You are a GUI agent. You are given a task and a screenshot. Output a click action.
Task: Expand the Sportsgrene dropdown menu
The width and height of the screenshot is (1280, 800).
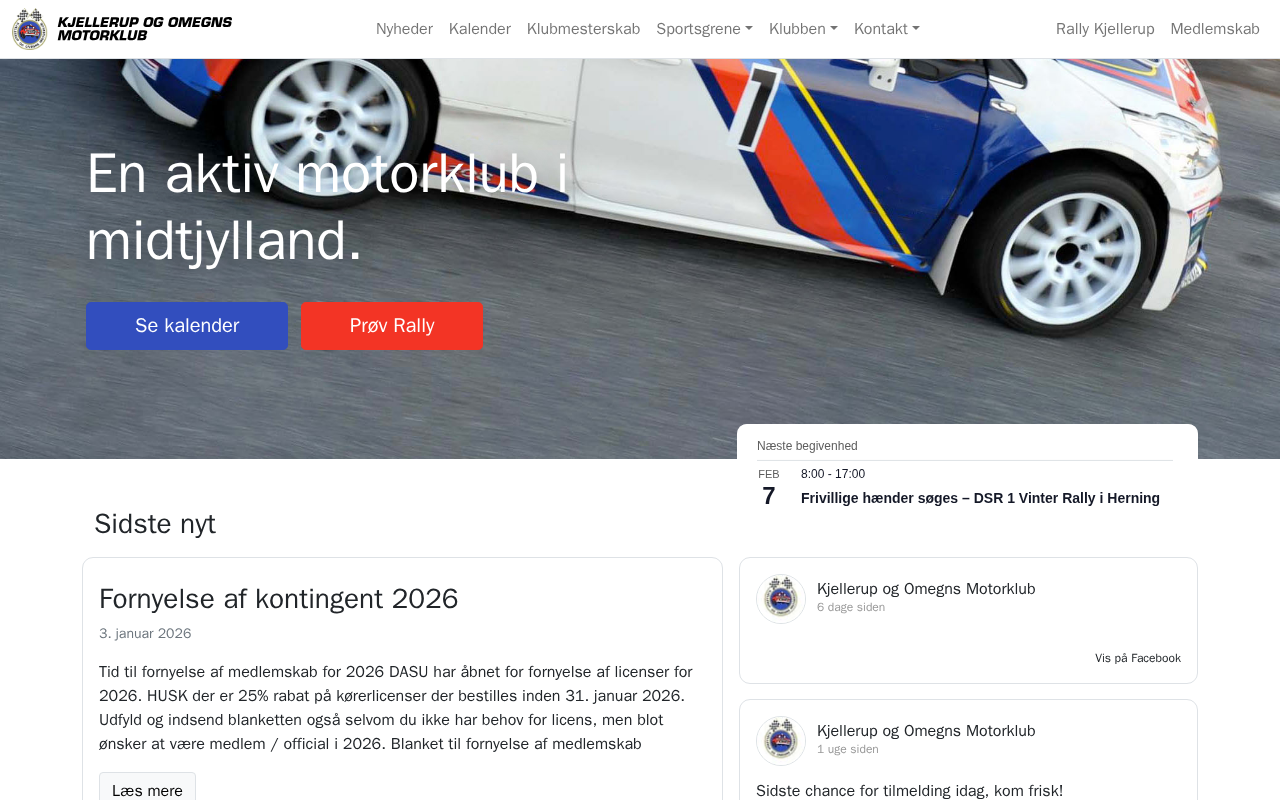[704, 29]
